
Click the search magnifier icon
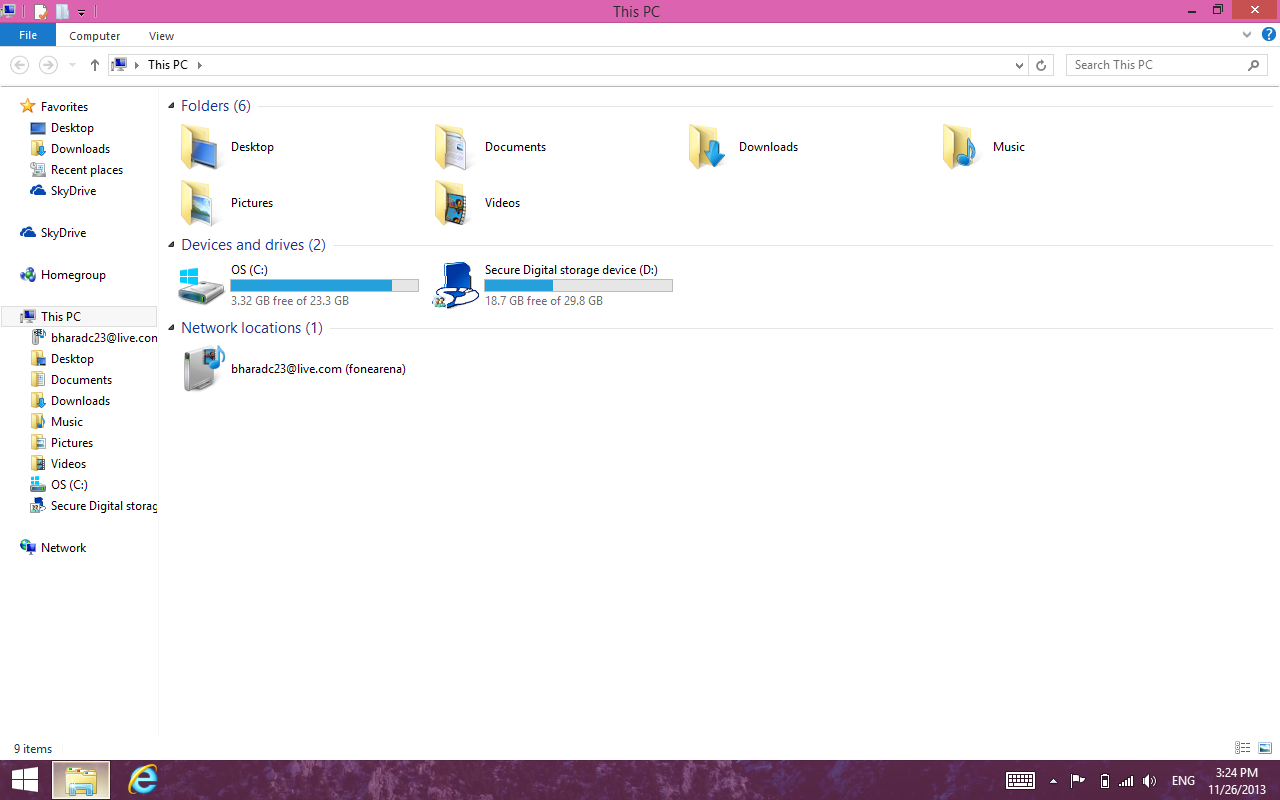tap(1254, 65)
